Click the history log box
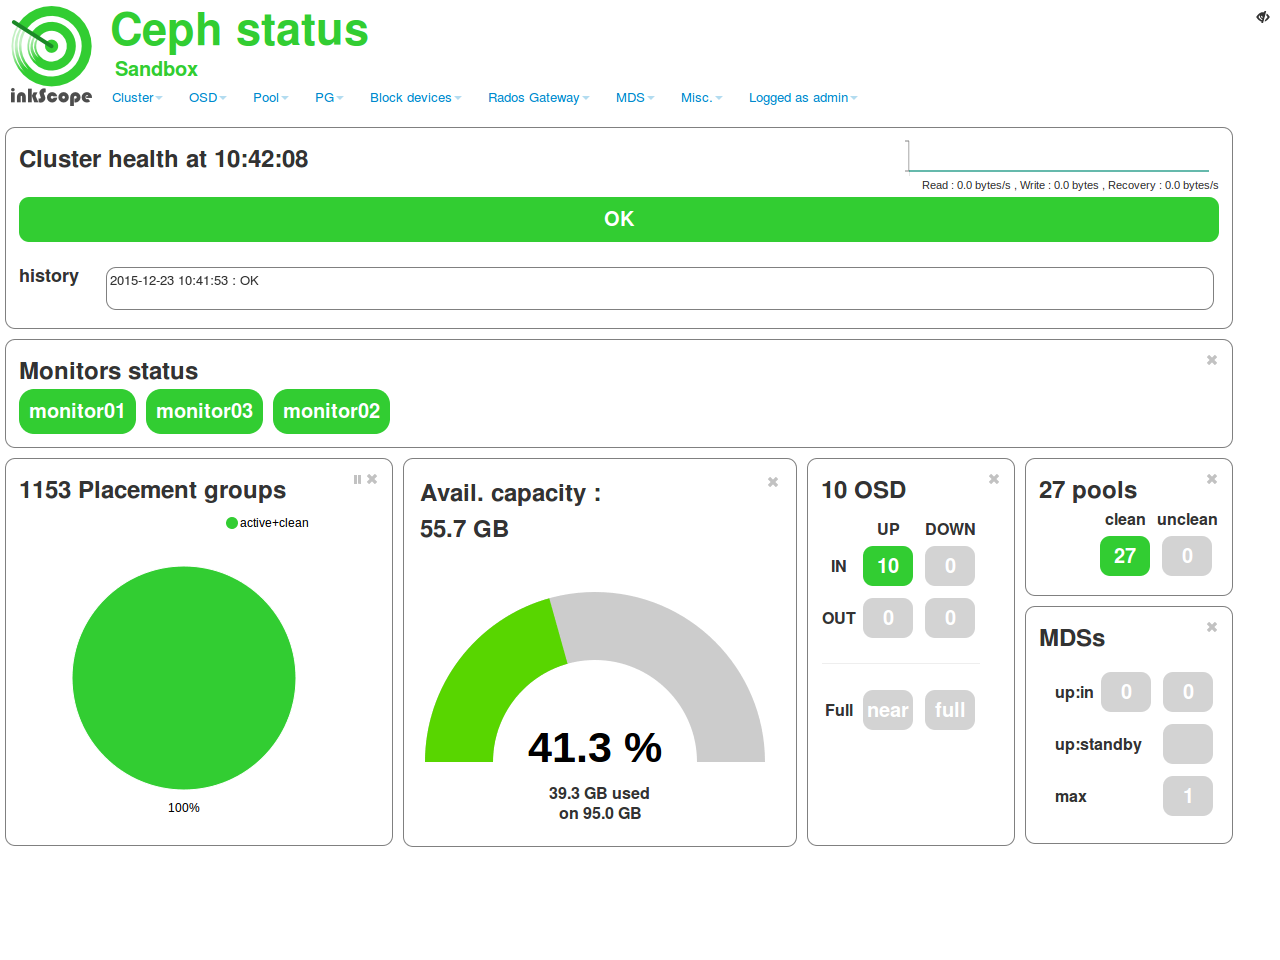The height and width of the screenshot is (960, 1280). click(x=660, y=288)
